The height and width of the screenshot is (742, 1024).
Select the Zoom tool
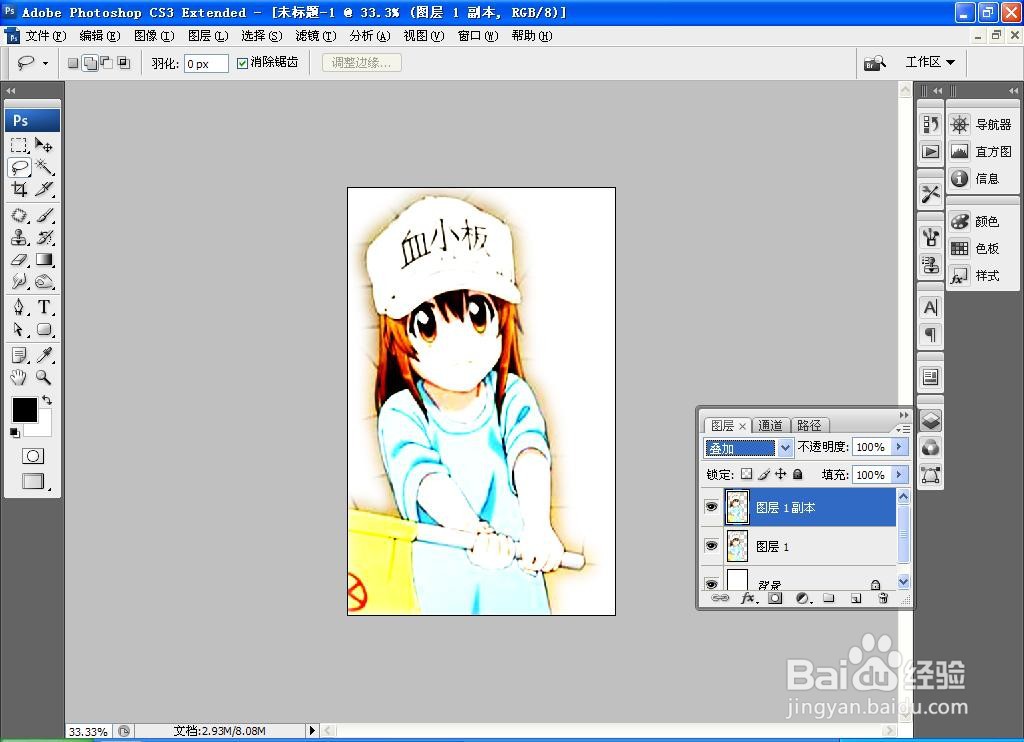pyautogui.click(x=44, y=377)
